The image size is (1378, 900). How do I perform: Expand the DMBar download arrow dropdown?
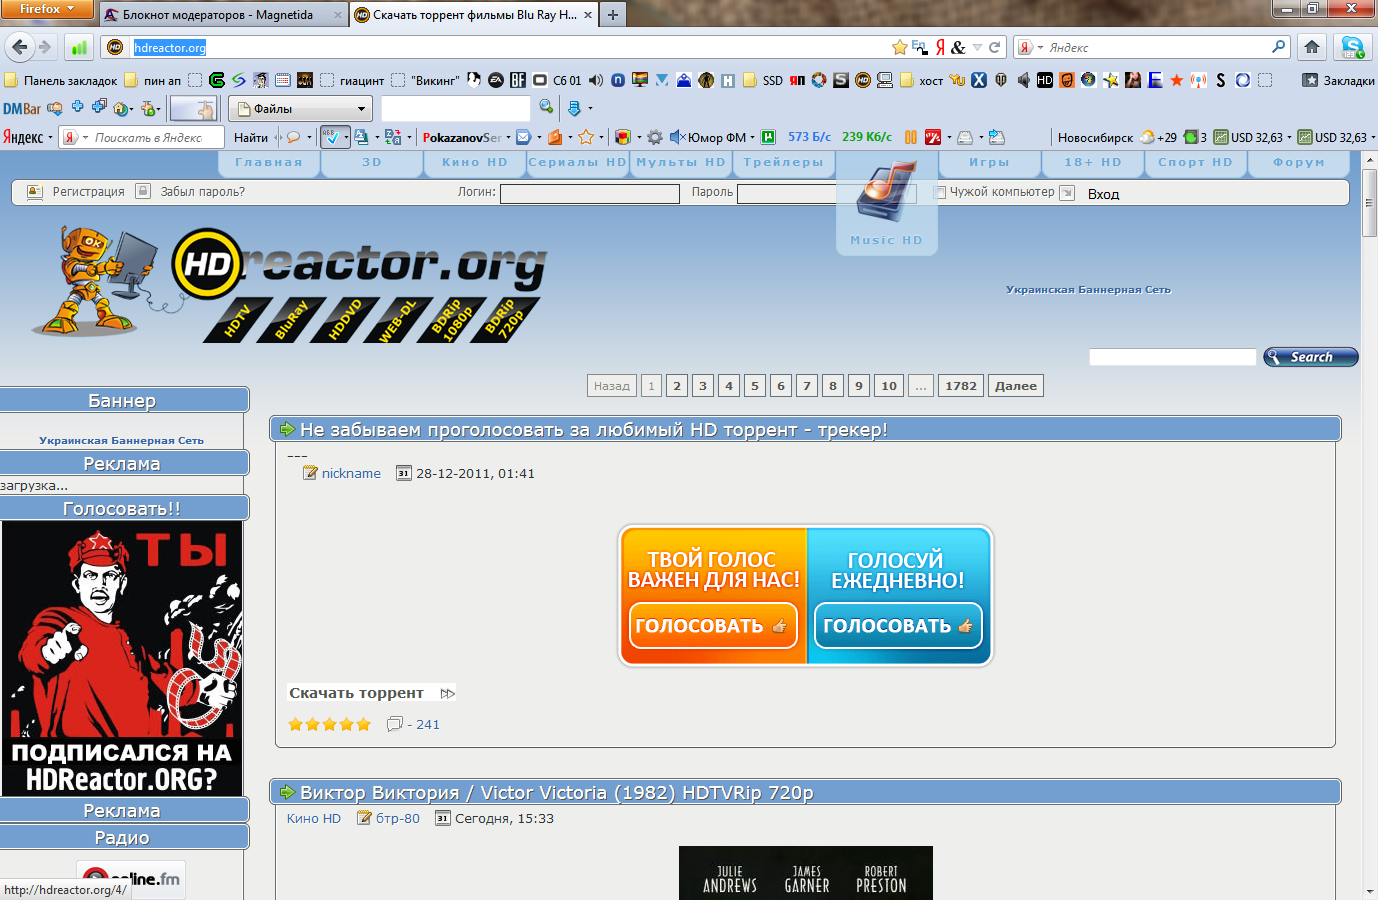click(x=590, y=108)
